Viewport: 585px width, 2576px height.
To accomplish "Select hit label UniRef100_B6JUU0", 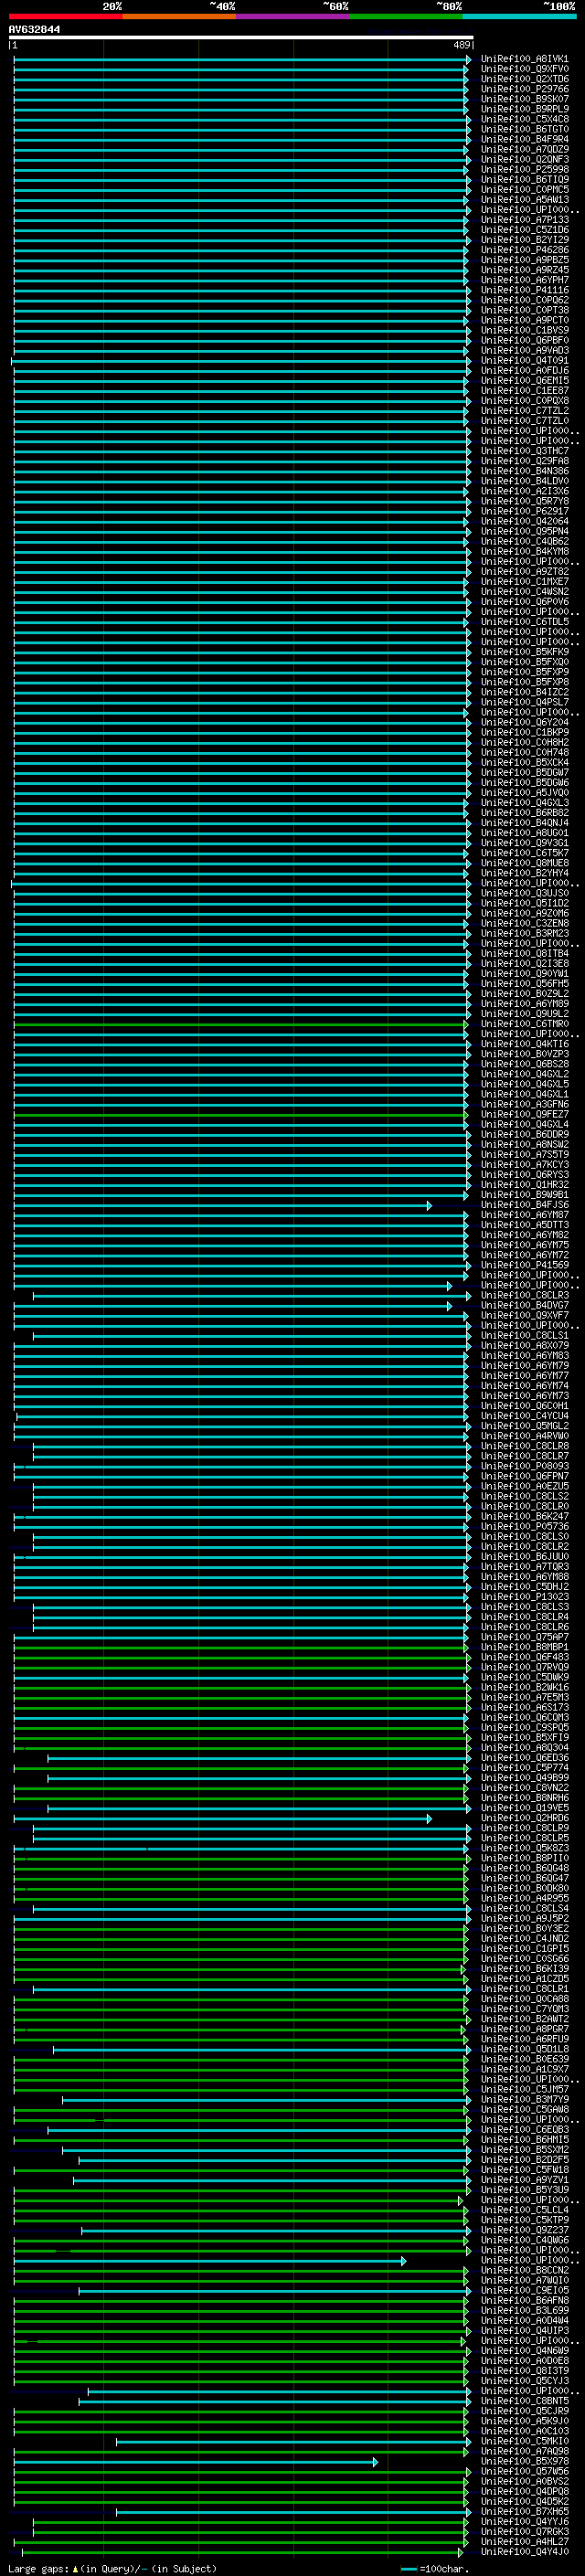I will coord(524,1556).
